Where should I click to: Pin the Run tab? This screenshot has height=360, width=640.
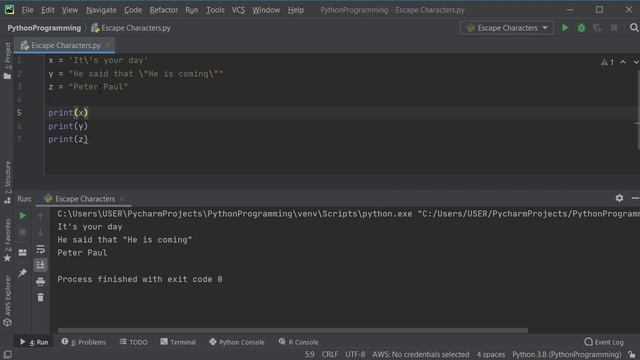point(22,273)
